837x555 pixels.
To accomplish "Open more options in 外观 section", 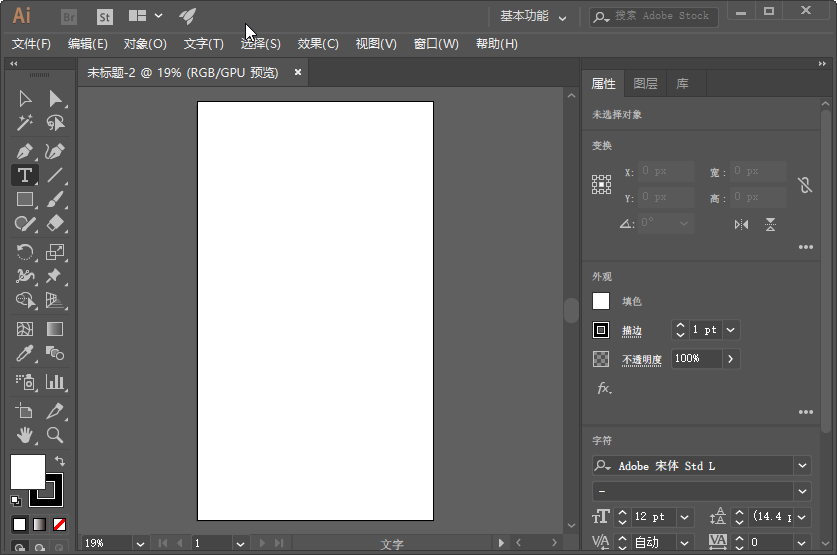I will coord(806,412).
